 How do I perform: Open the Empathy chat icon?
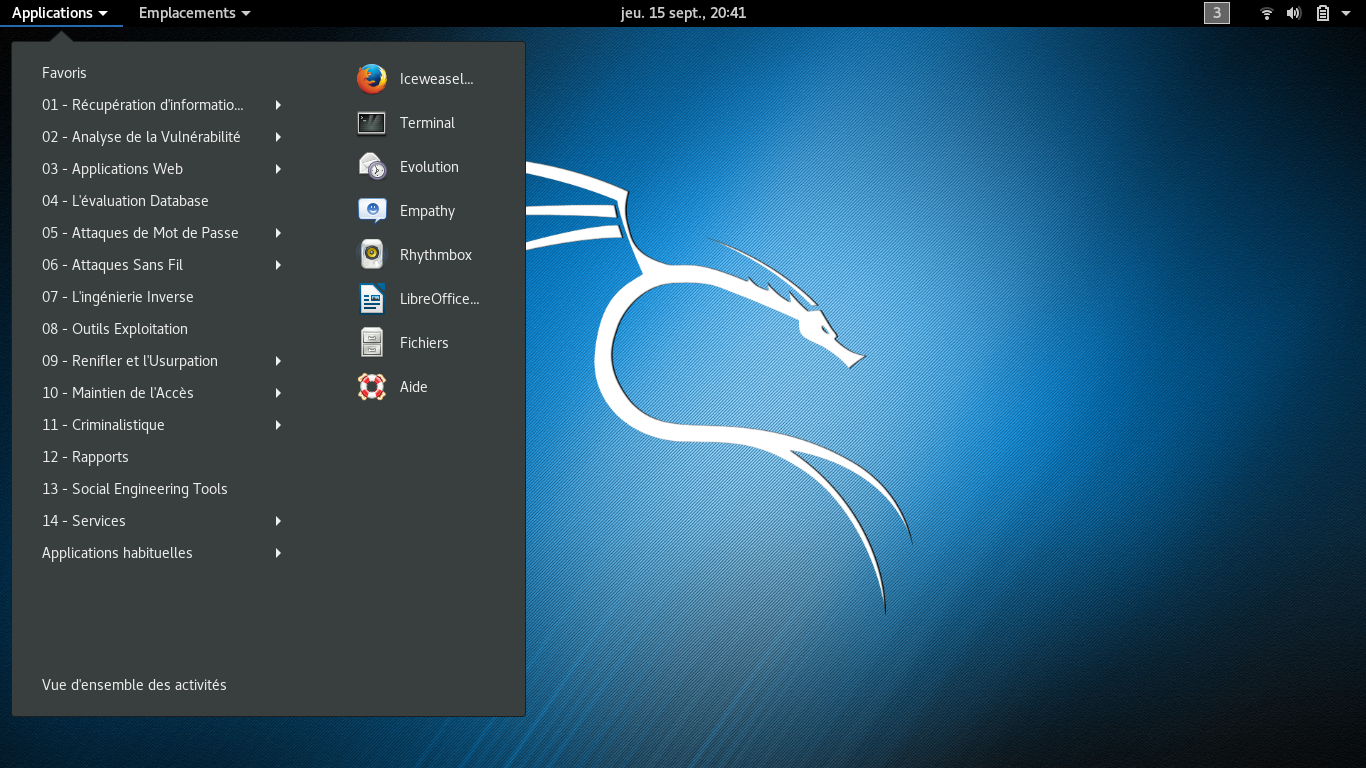(372, 211)
